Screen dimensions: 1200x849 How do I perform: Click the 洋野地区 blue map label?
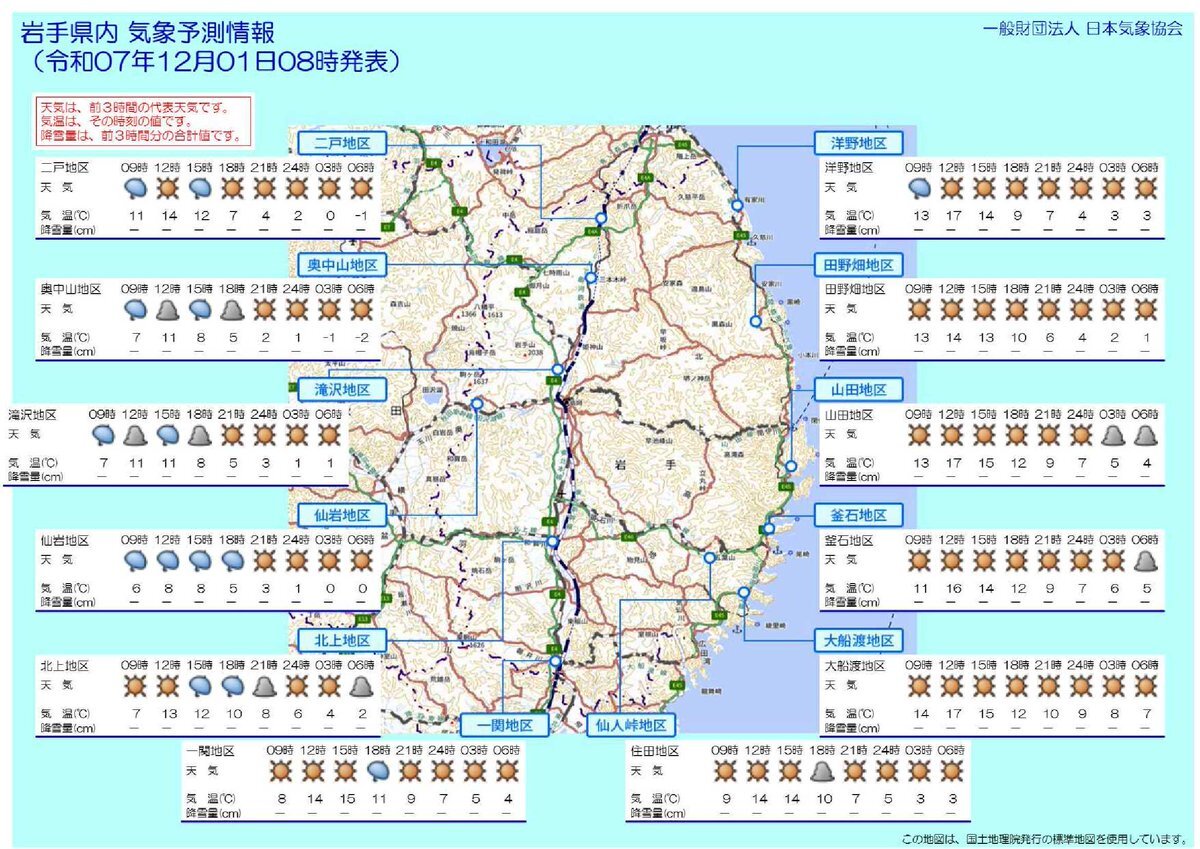pos(858,141)
